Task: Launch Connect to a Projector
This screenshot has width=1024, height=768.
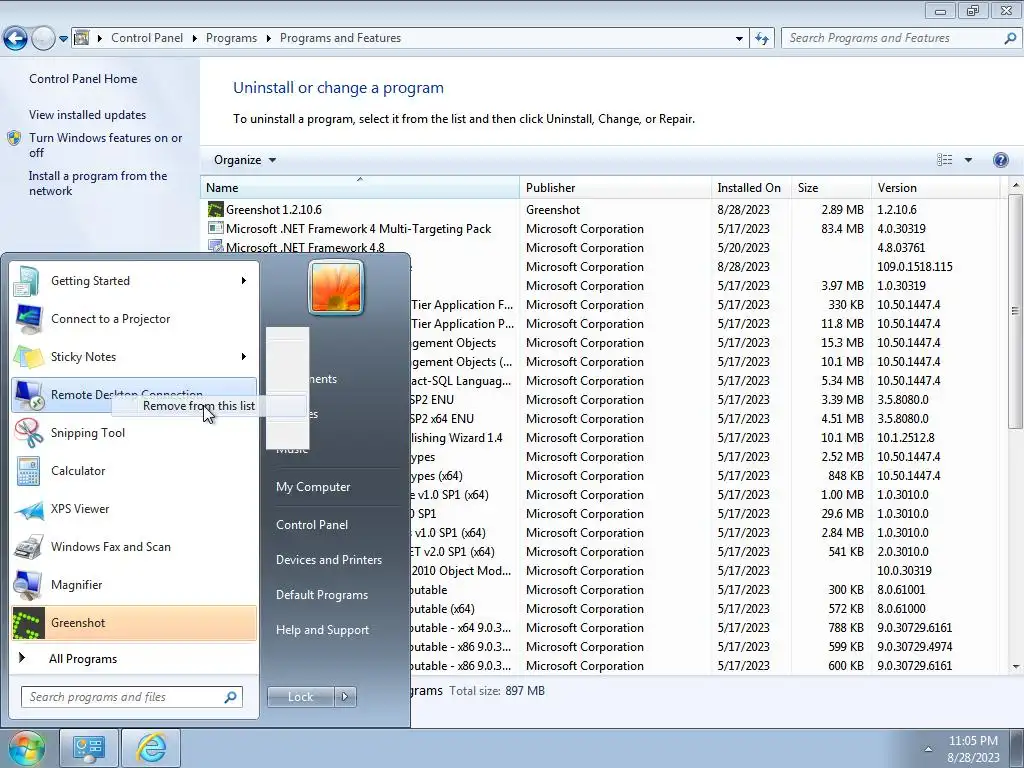Action: (134, 319)
